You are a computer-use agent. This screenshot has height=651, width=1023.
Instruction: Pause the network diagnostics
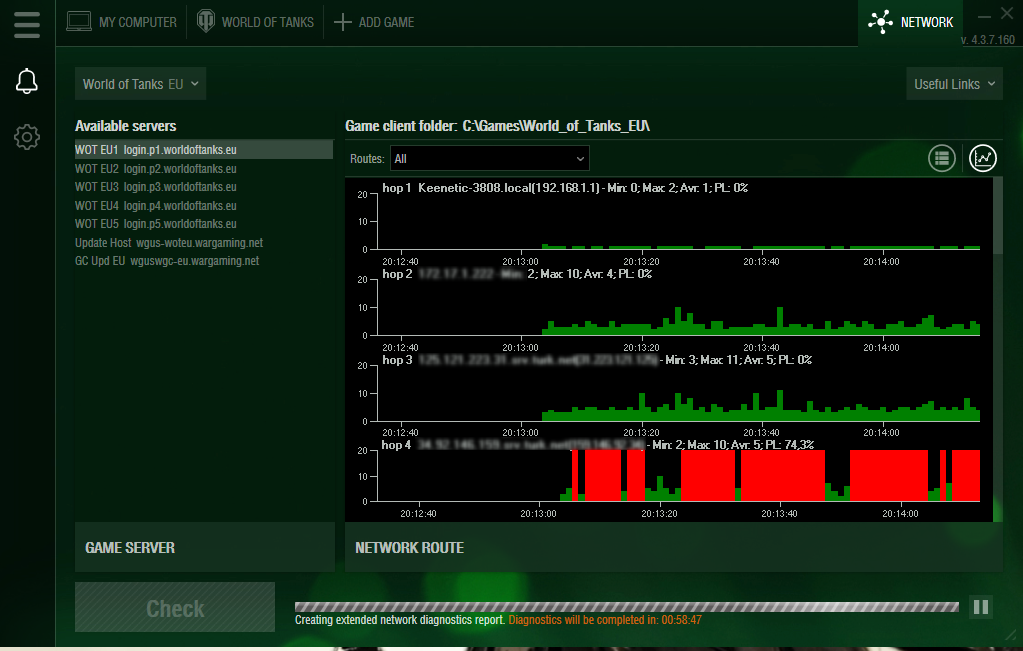pos(981,607)
